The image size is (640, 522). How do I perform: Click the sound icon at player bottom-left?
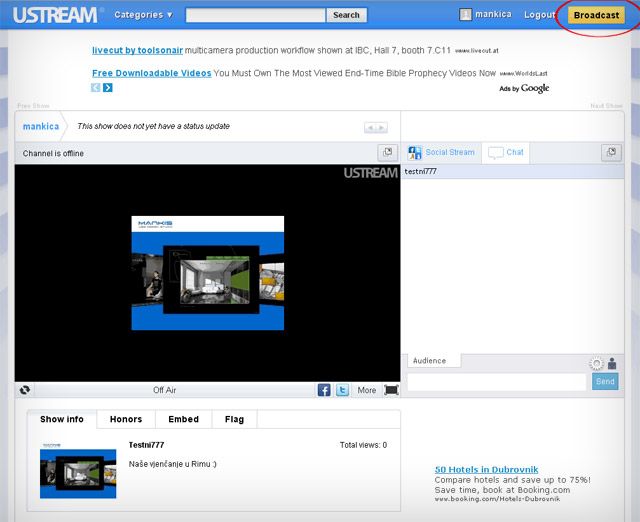25,390
